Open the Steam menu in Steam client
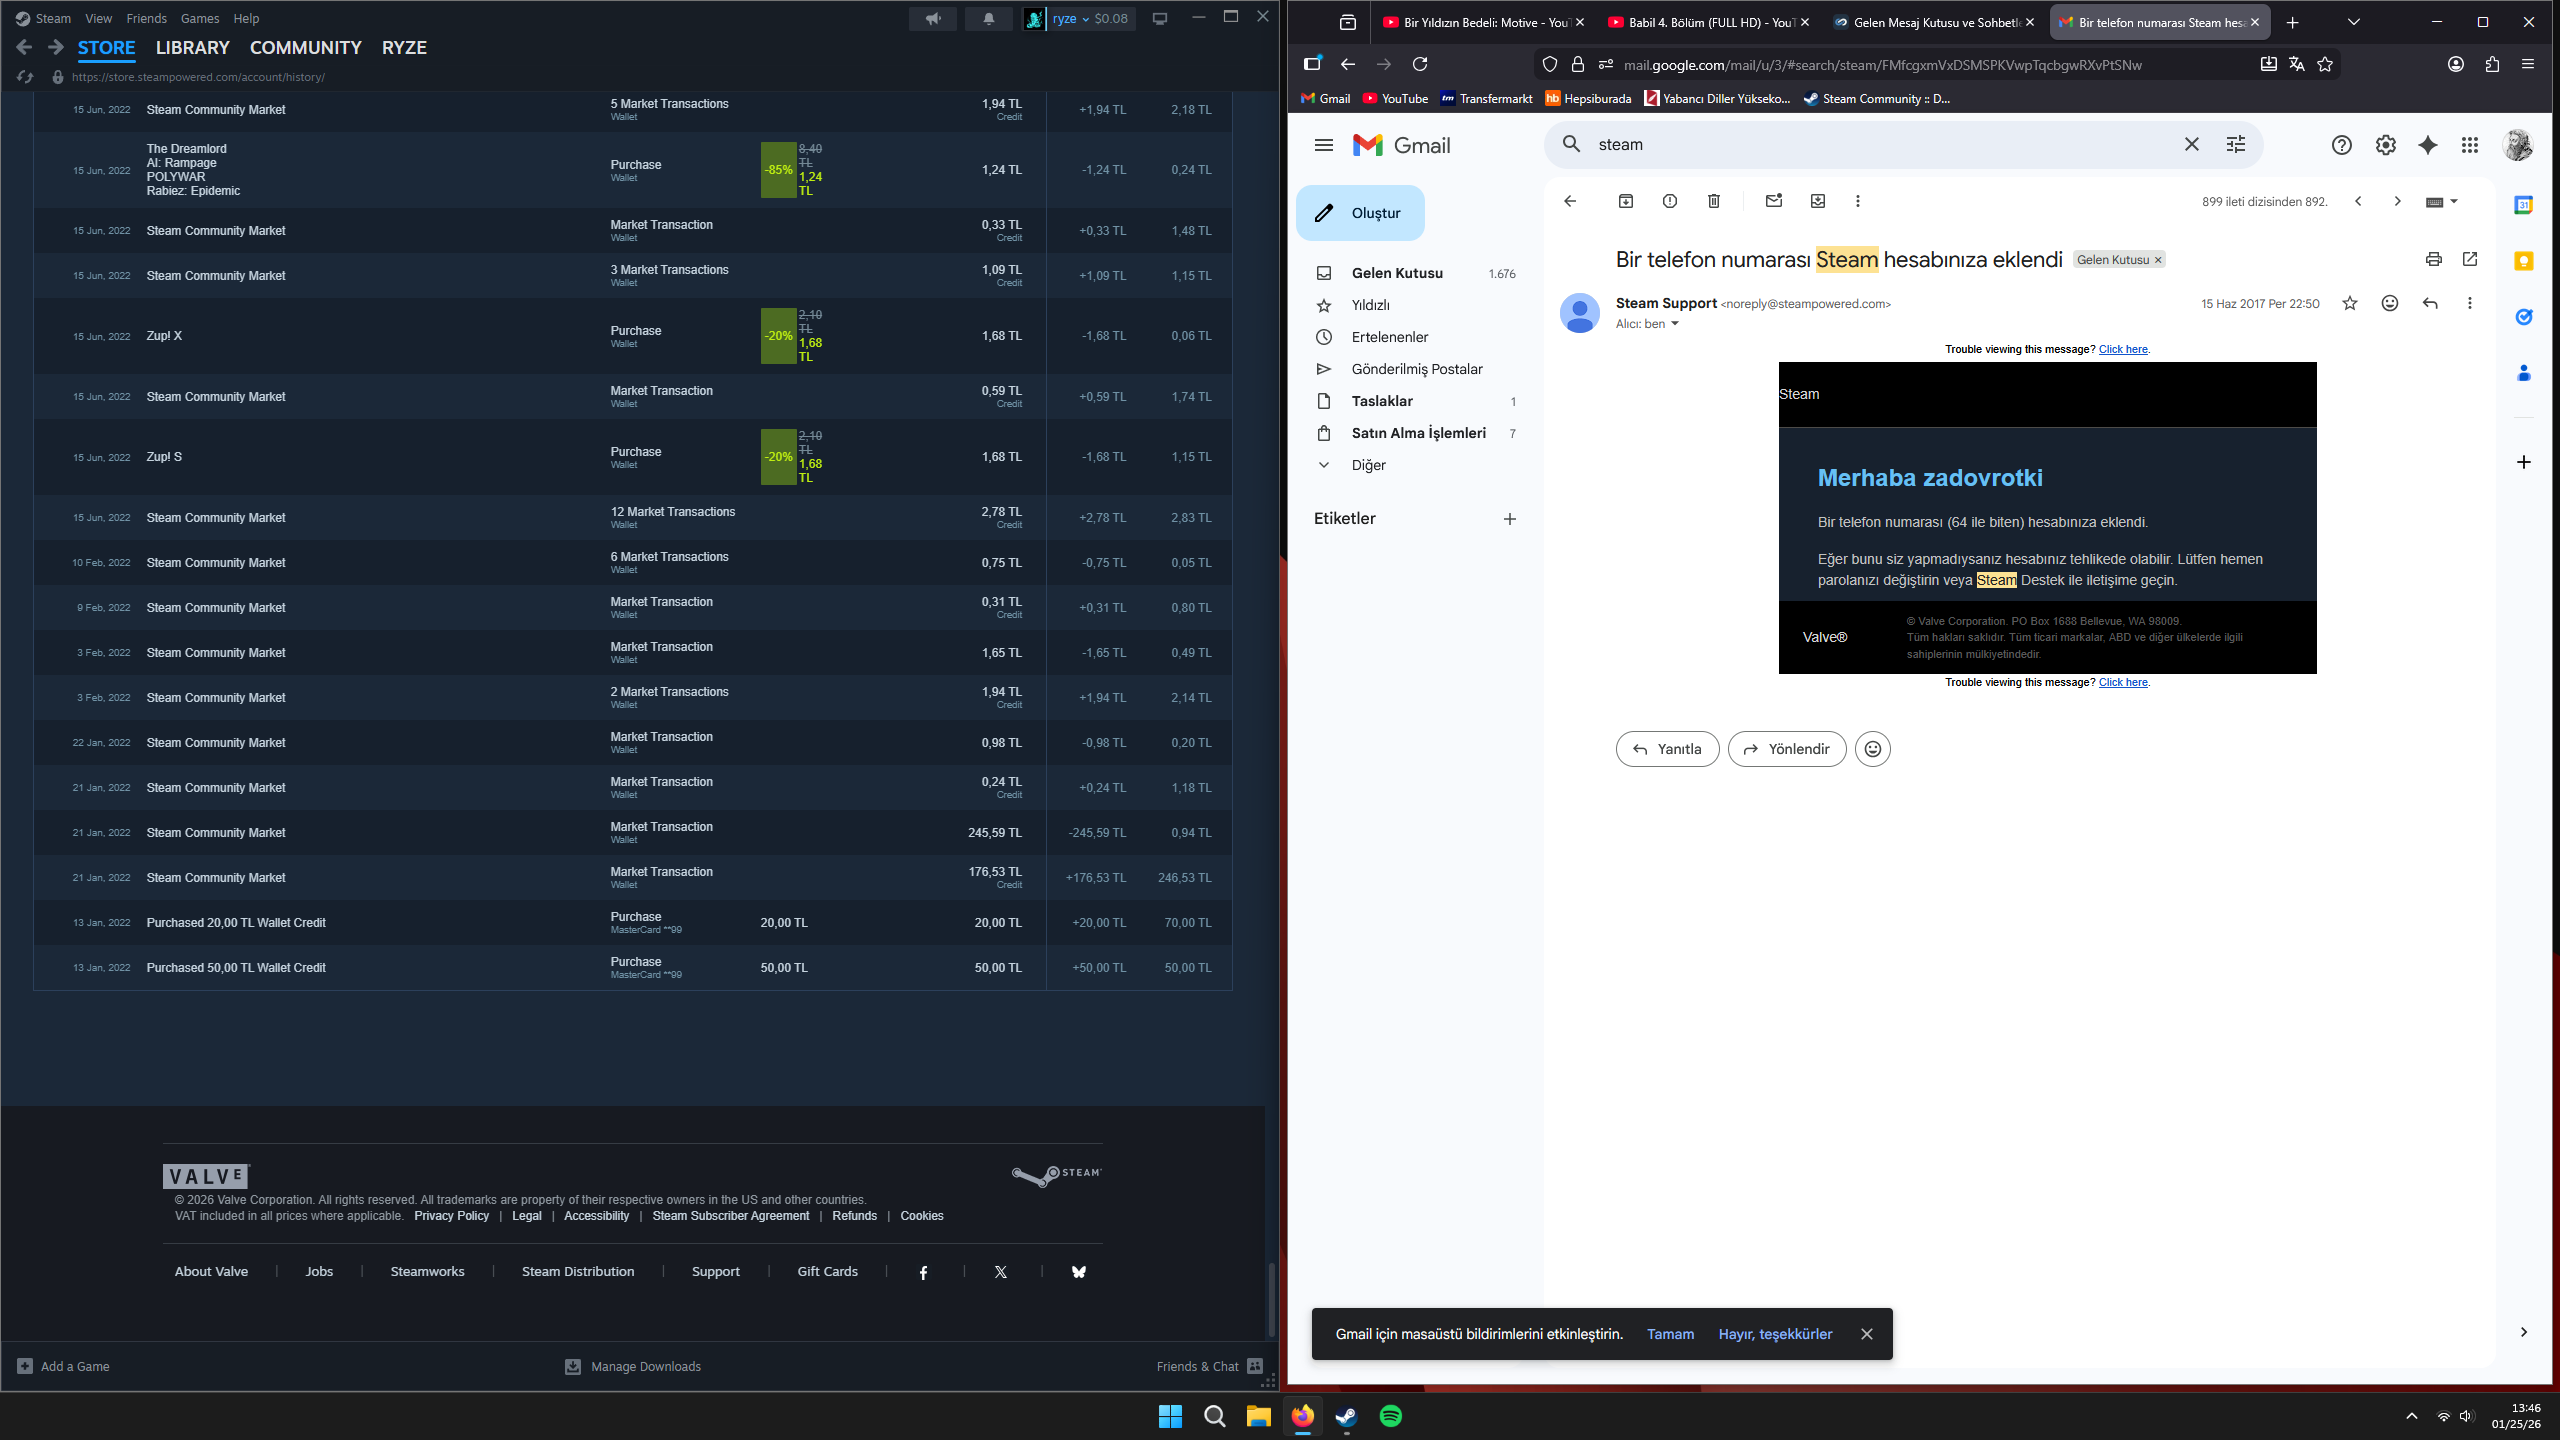This screenshot has height=1440, width=2560. [53, 19]
